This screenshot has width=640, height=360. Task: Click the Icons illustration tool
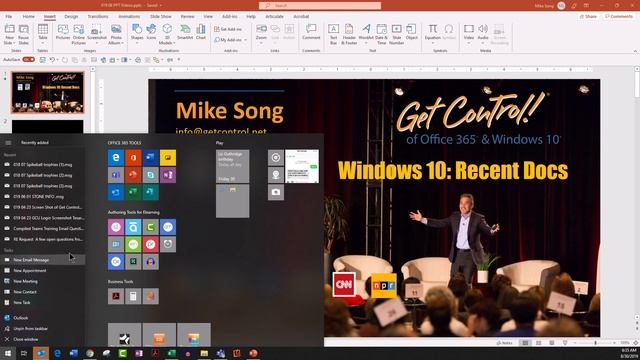(151, 33)
